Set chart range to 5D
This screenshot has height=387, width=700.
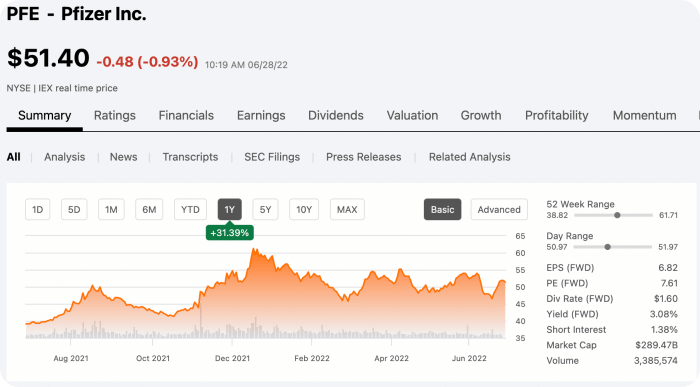[74, 209]
